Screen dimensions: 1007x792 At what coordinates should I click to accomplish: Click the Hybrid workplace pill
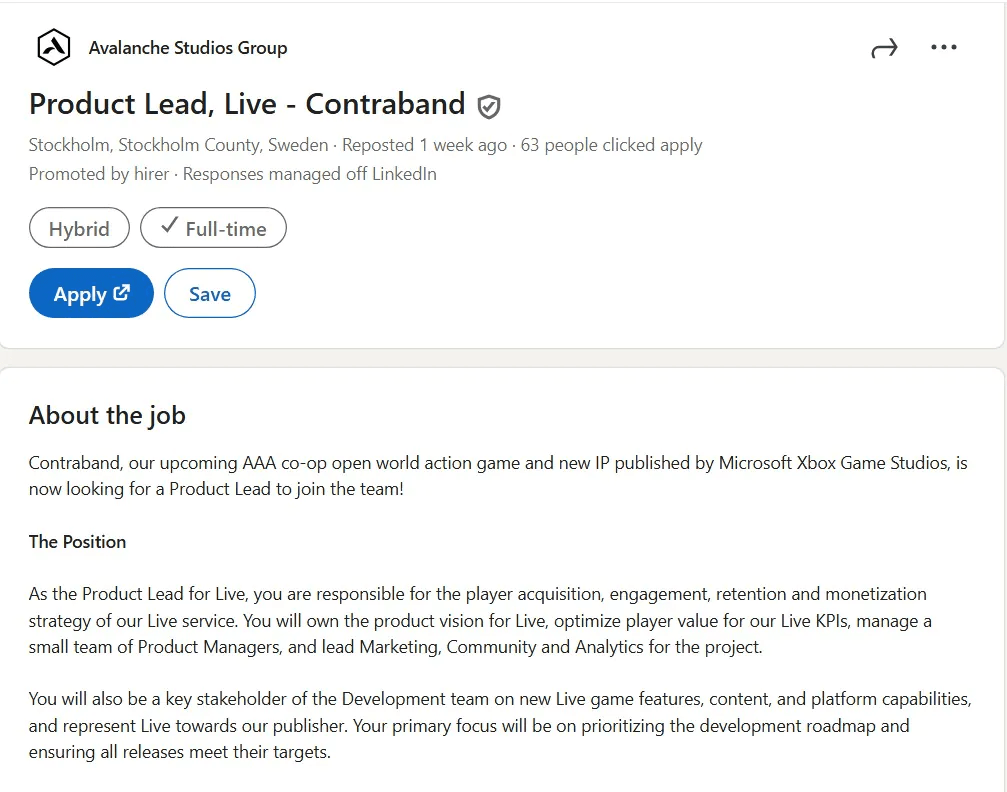click(x=79, y=228)
